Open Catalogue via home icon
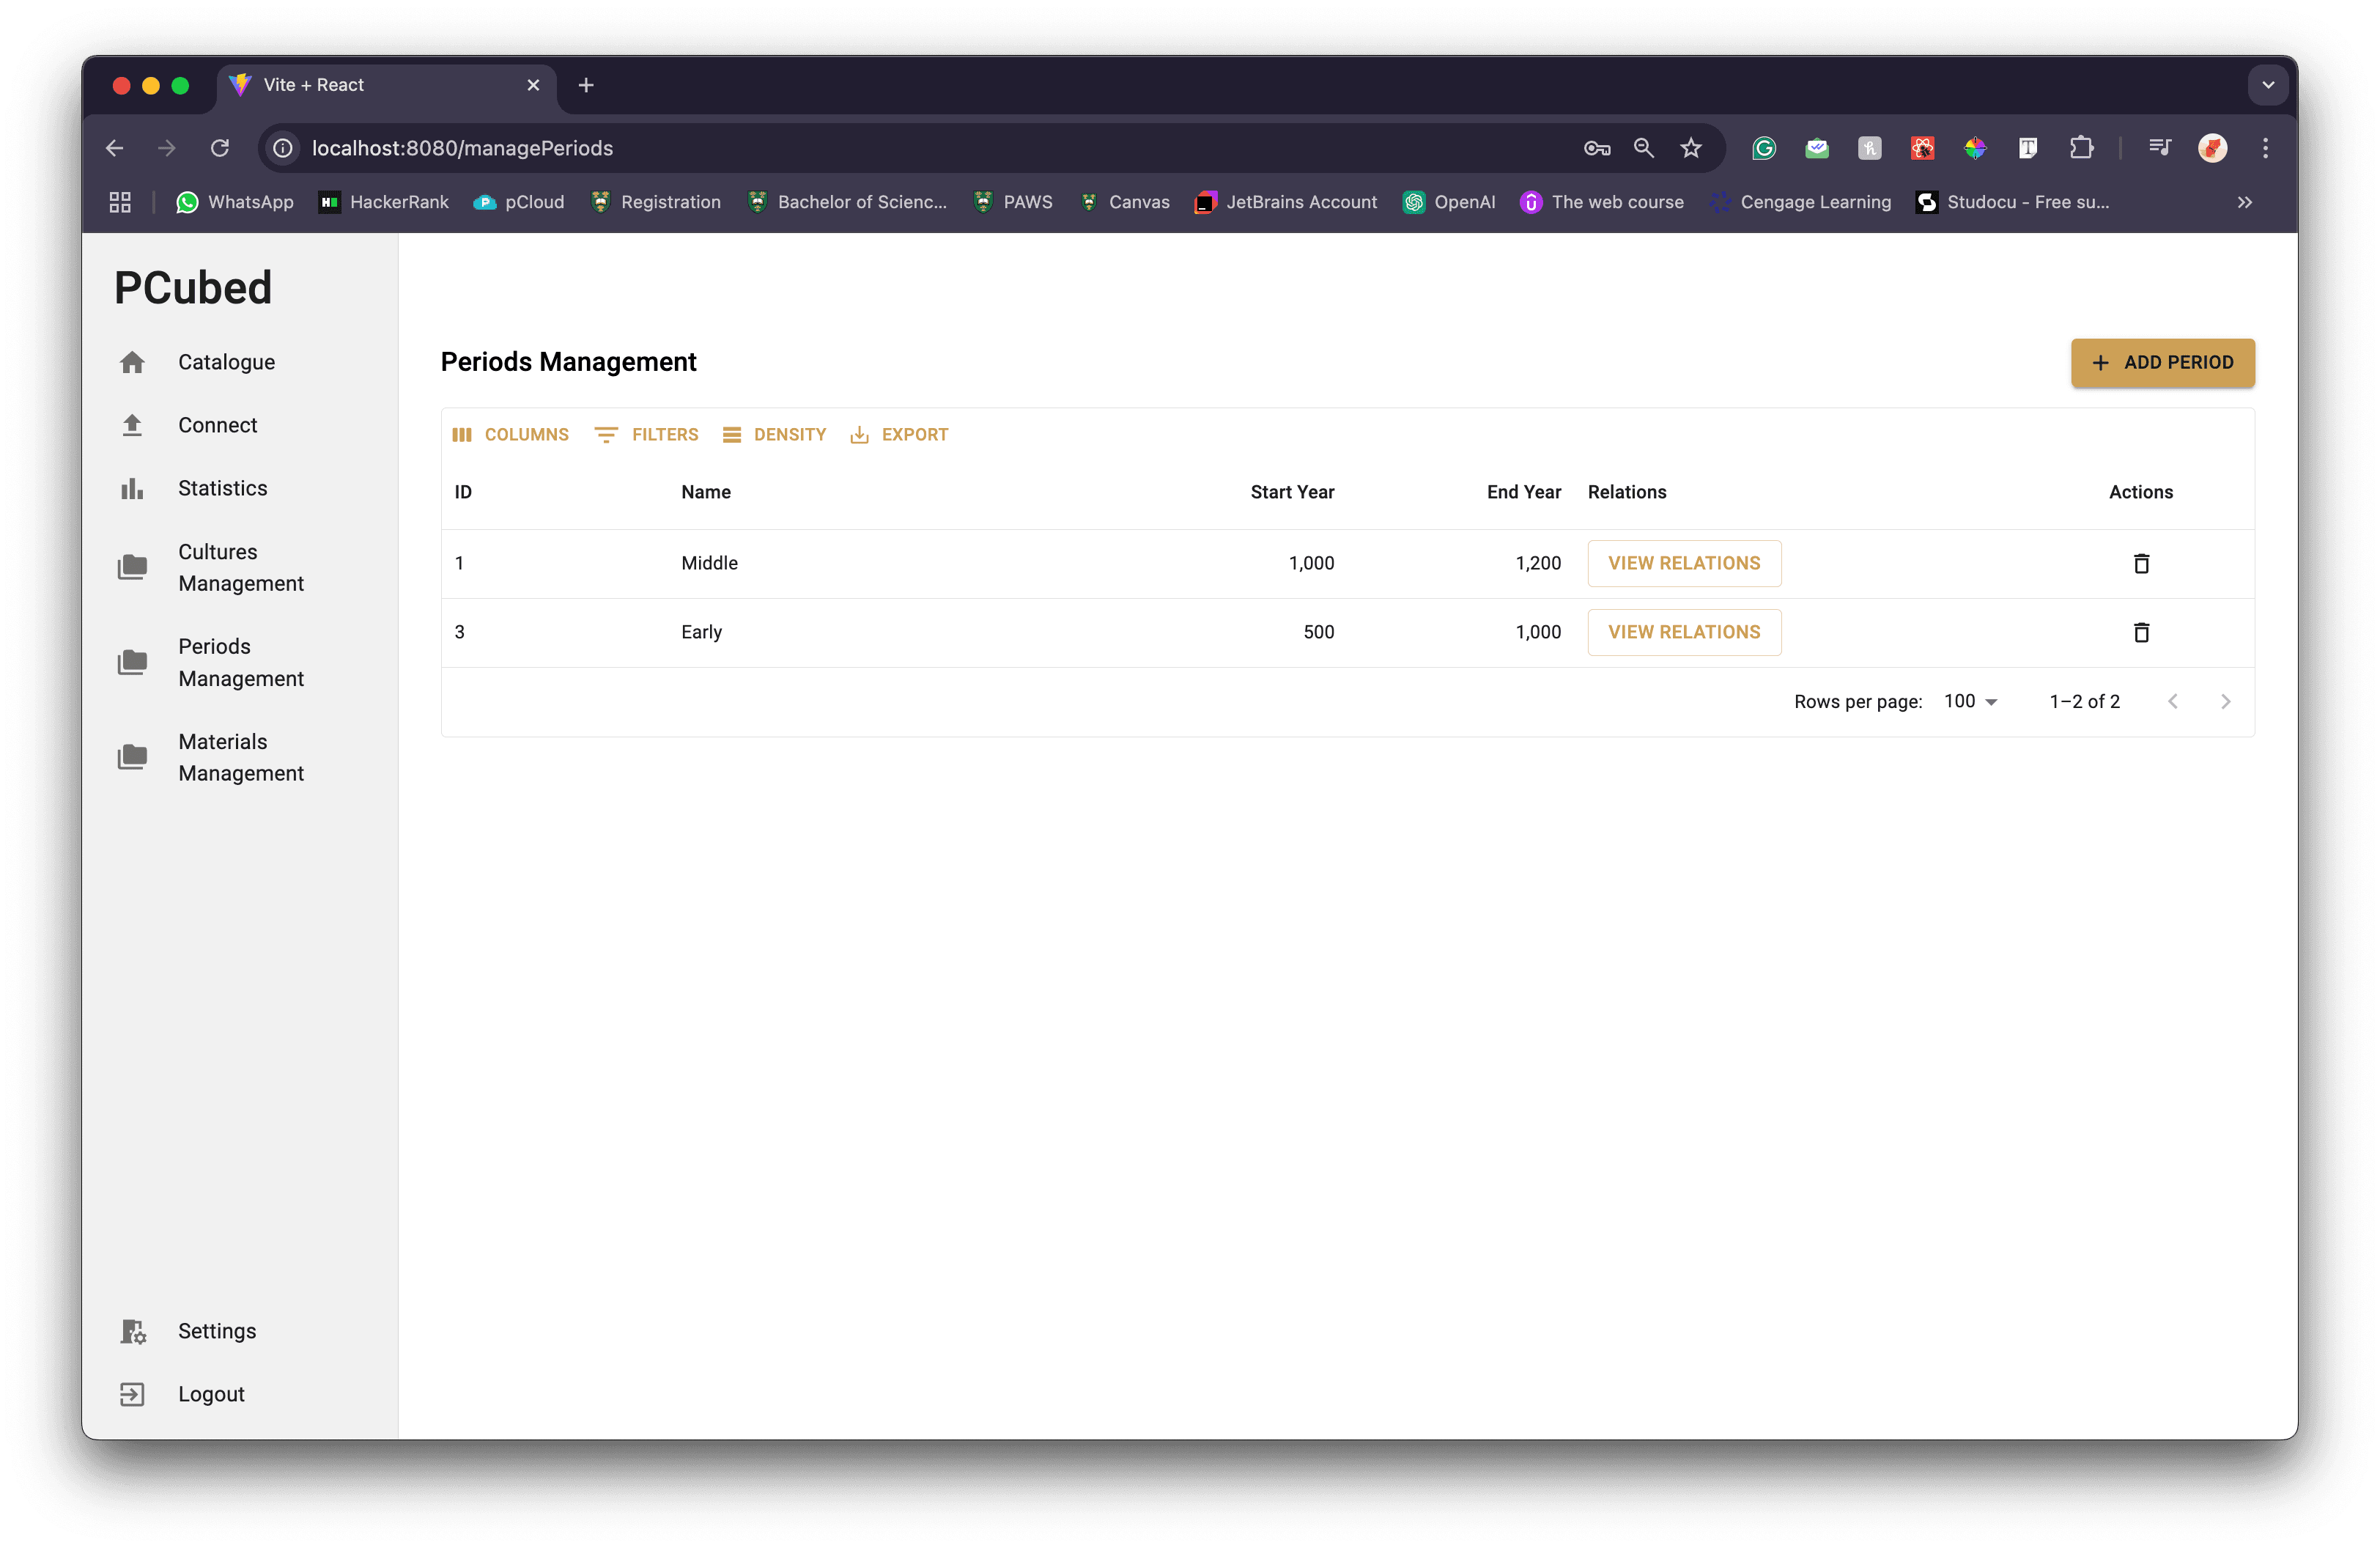The height and width of the screenshot is (1548, 2380). (132, 362)
